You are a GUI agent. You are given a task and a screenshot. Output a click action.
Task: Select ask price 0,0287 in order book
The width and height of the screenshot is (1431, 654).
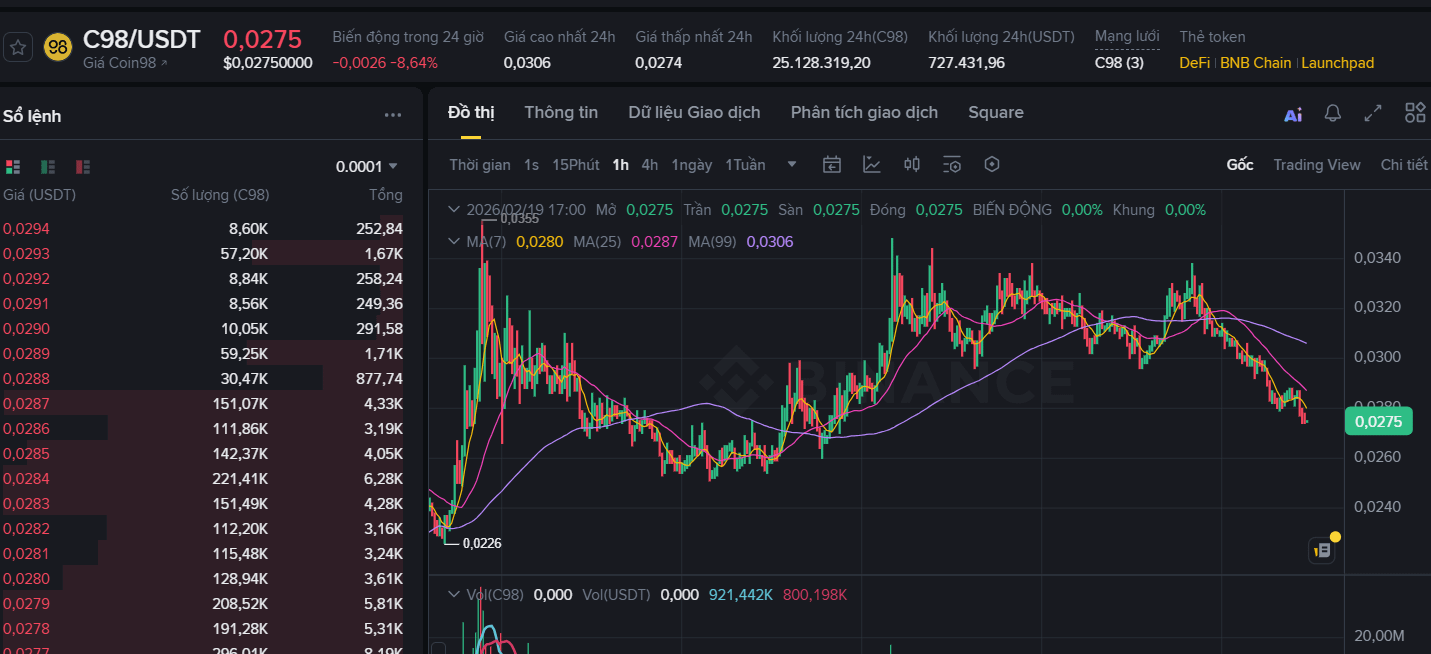pyautogui.click(x=26, y=404)
